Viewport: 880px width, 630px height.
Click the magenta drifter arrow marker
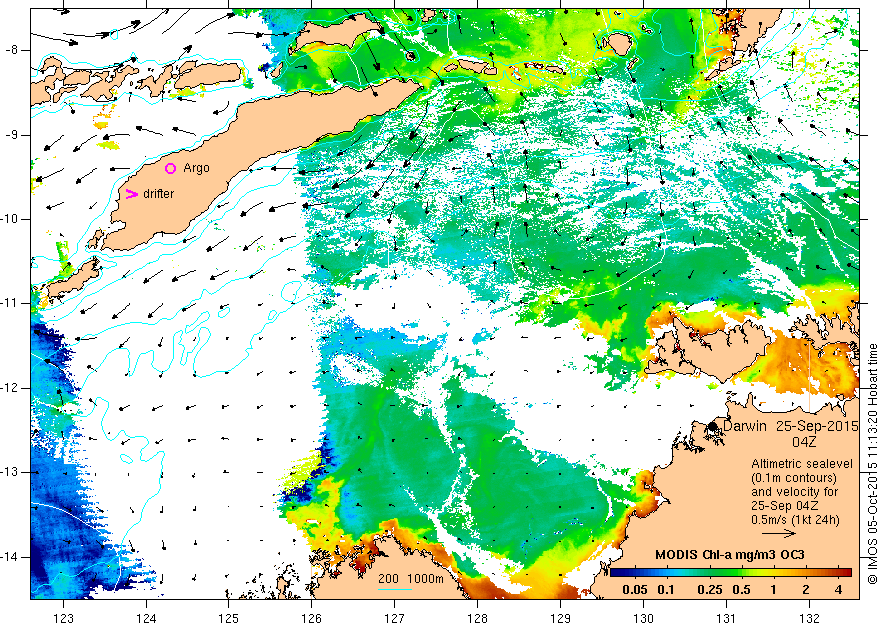click(x=131, y=194)
